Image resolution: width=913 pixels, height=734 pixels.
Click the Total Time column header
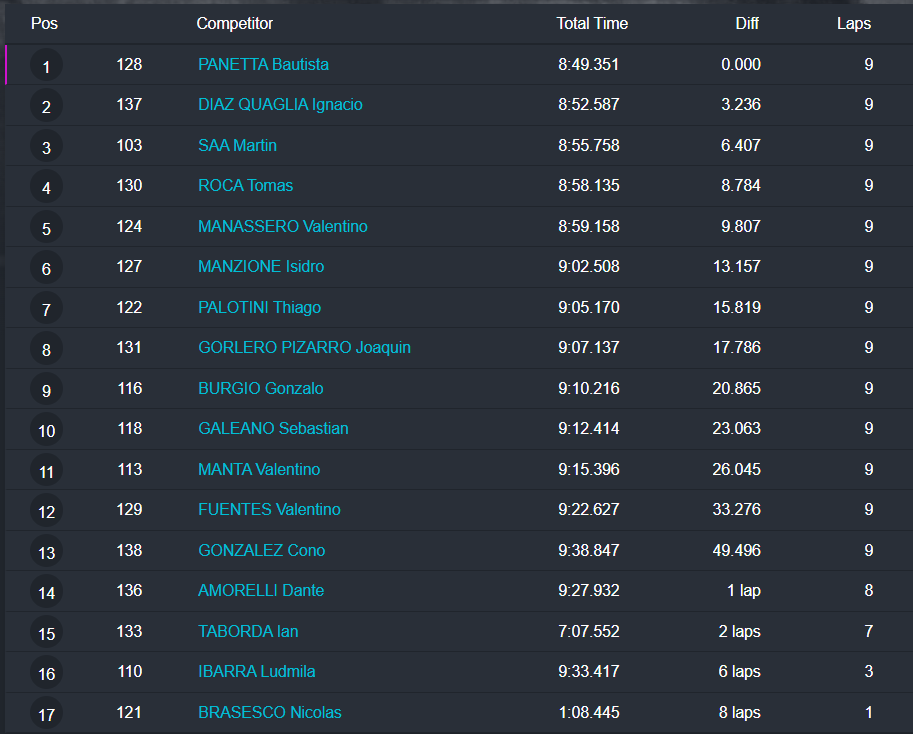click(x=592, y=24)
